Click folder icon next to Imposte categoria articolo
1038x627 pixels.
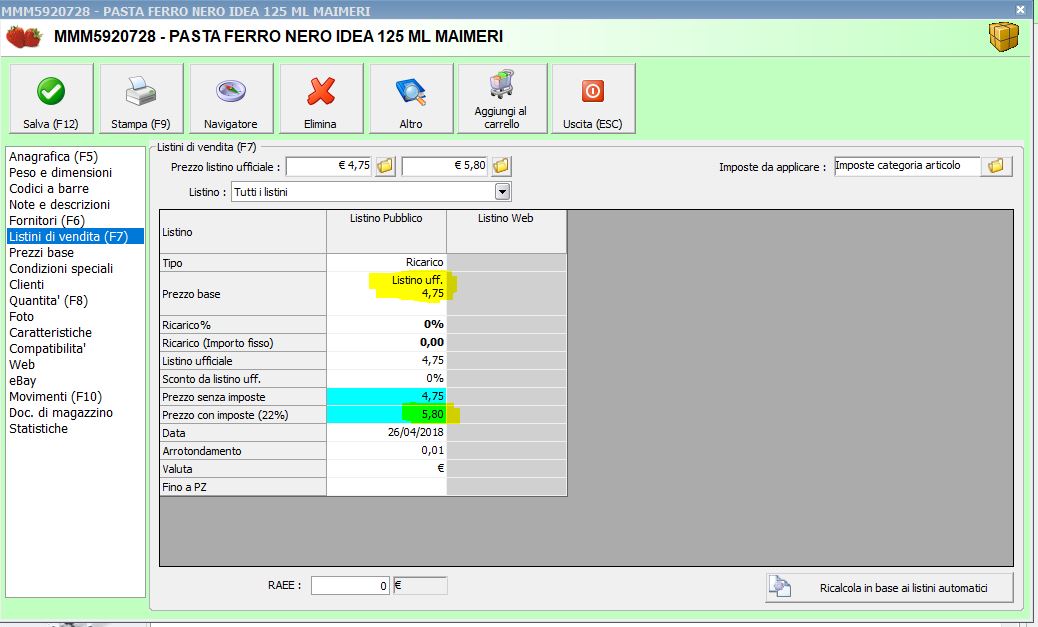click(x=996, y=166)
